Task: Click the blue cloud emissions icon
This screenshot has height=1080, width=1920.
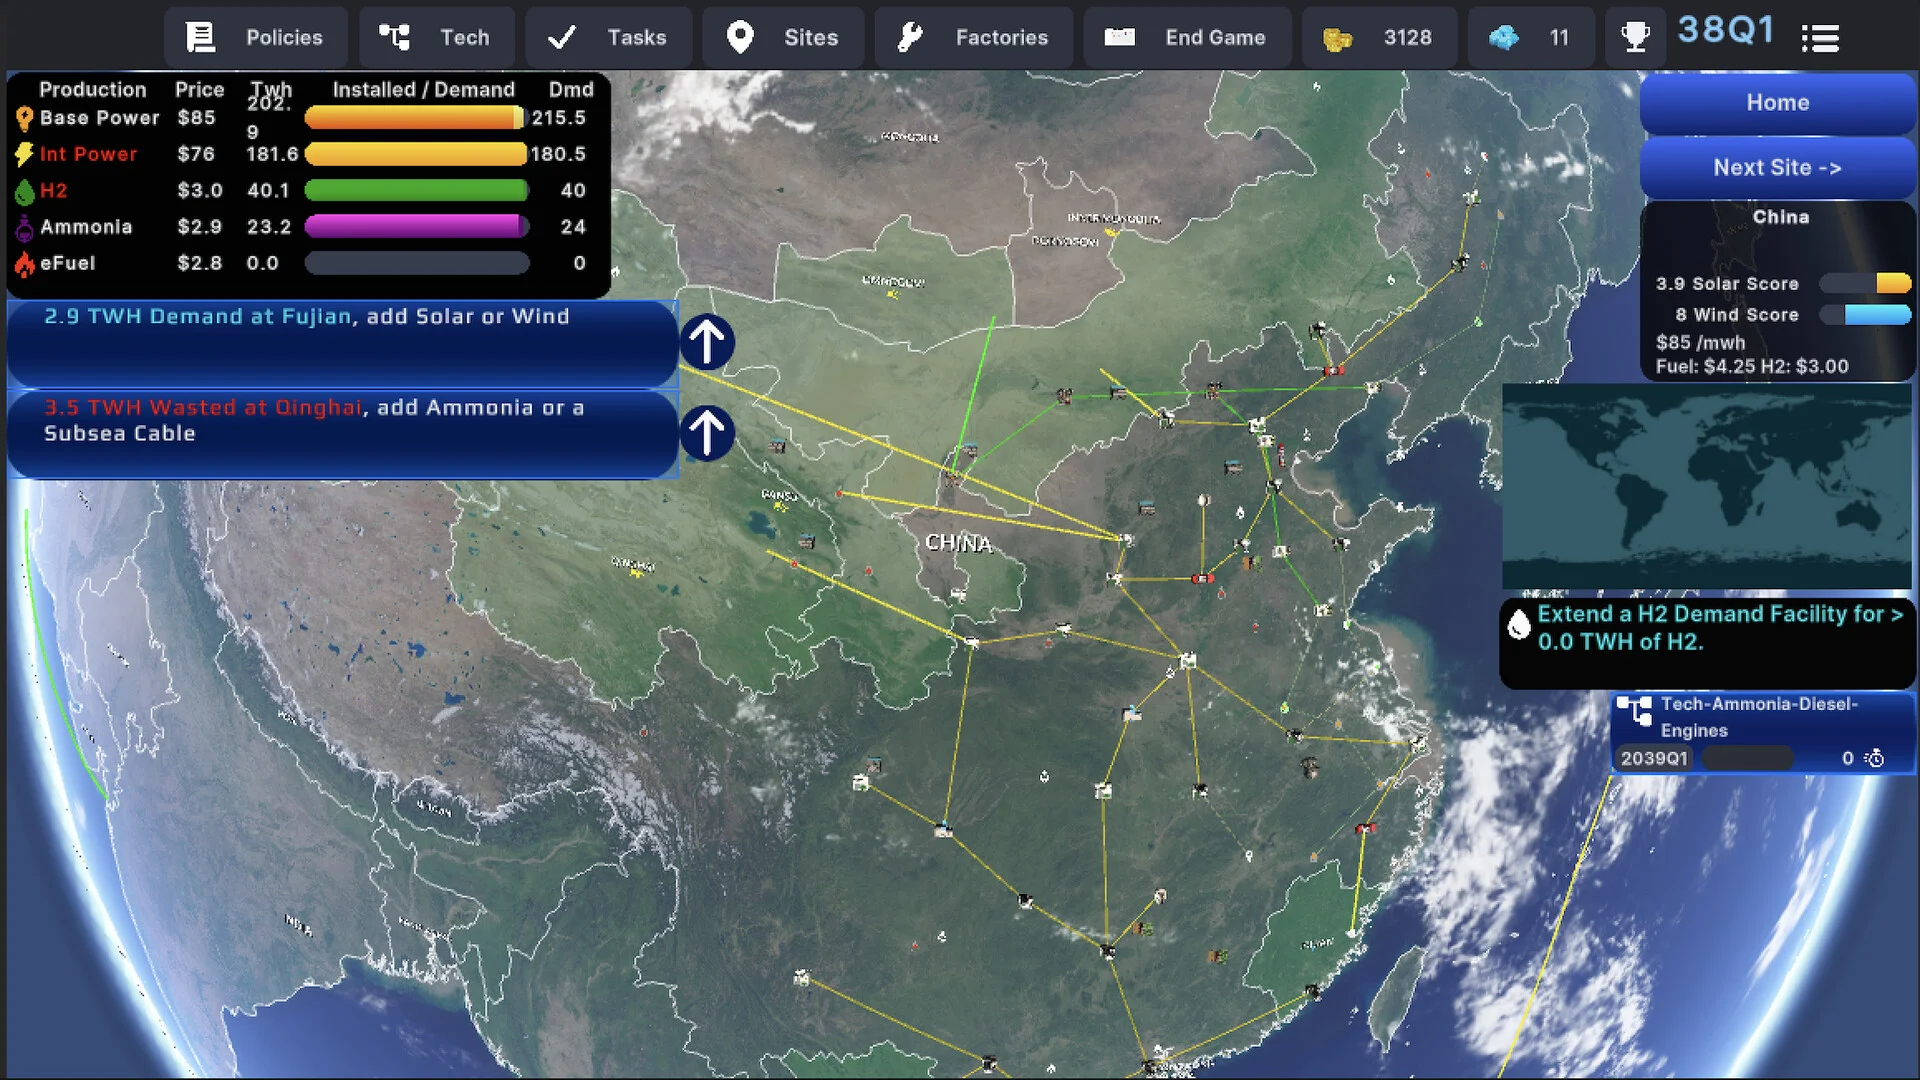Action: coord(1503,38)
